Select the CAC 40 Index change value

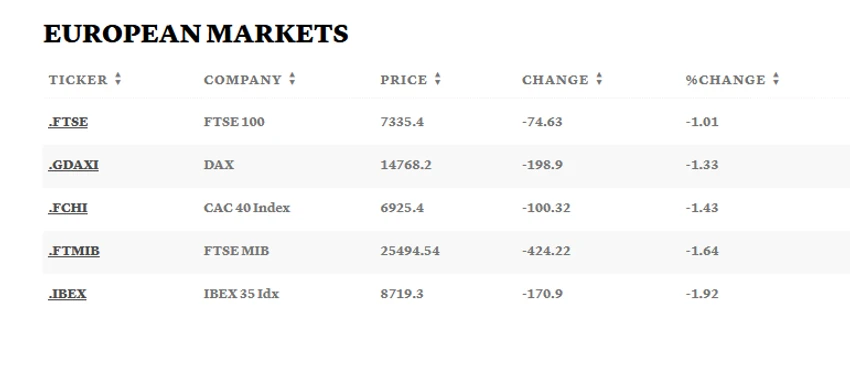point(546,208)
